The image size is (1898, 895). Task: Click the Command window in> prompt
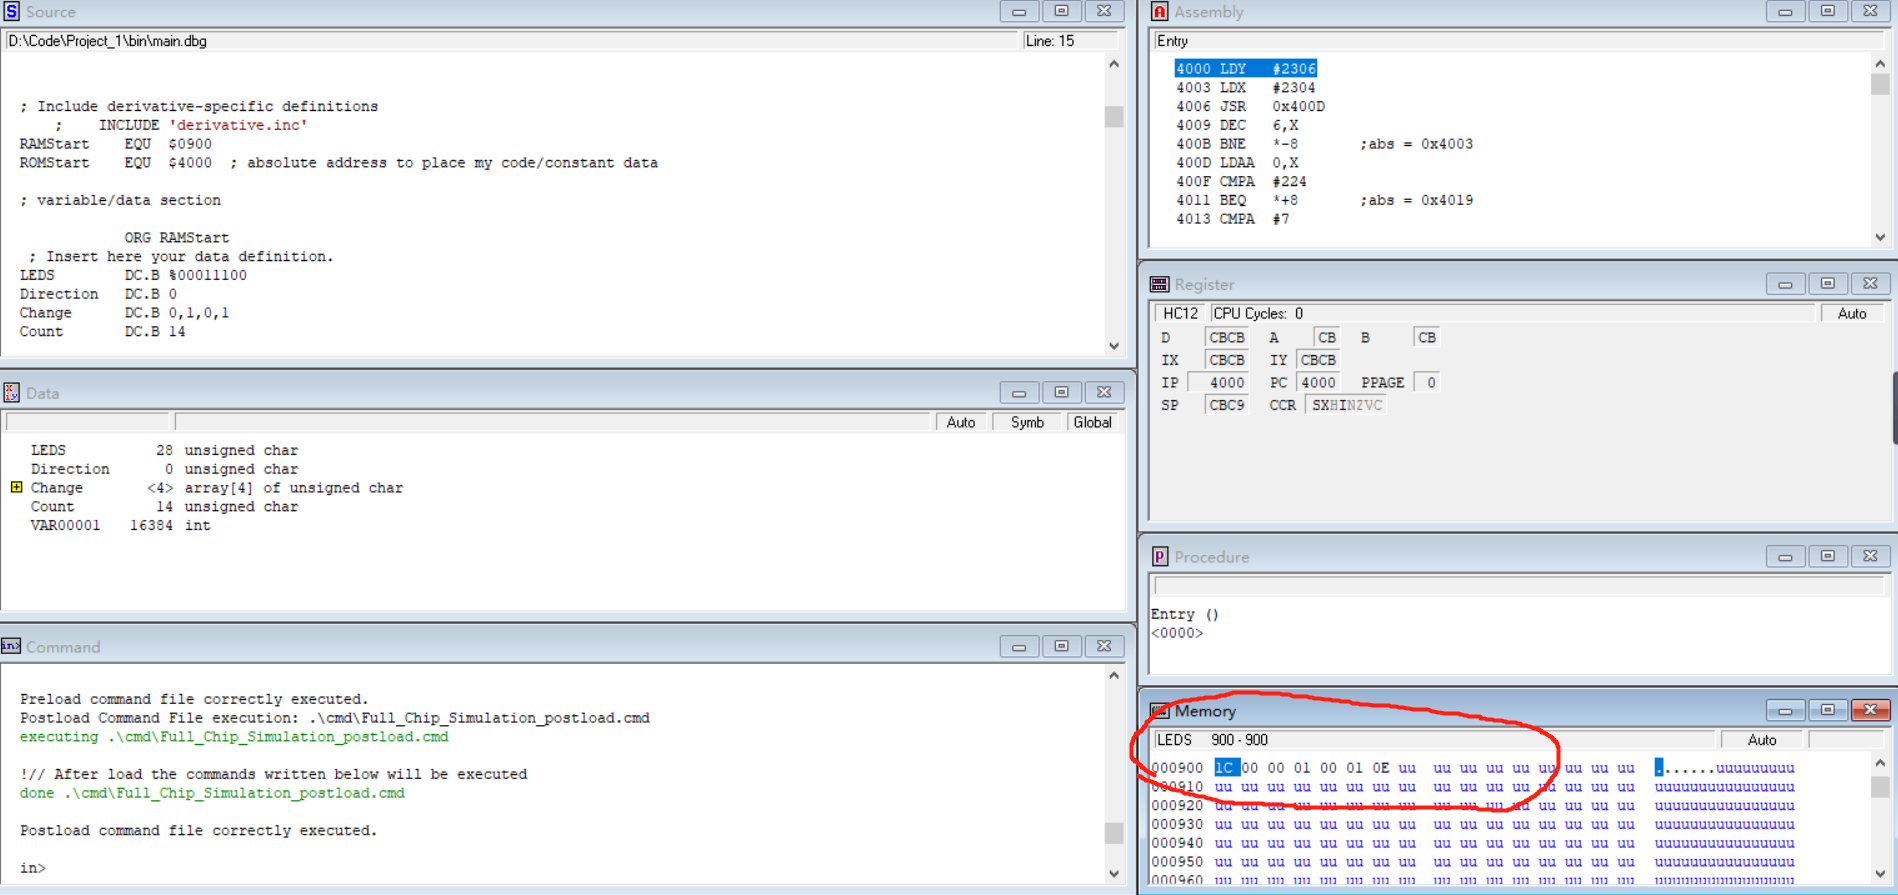(x=32, y=868)
